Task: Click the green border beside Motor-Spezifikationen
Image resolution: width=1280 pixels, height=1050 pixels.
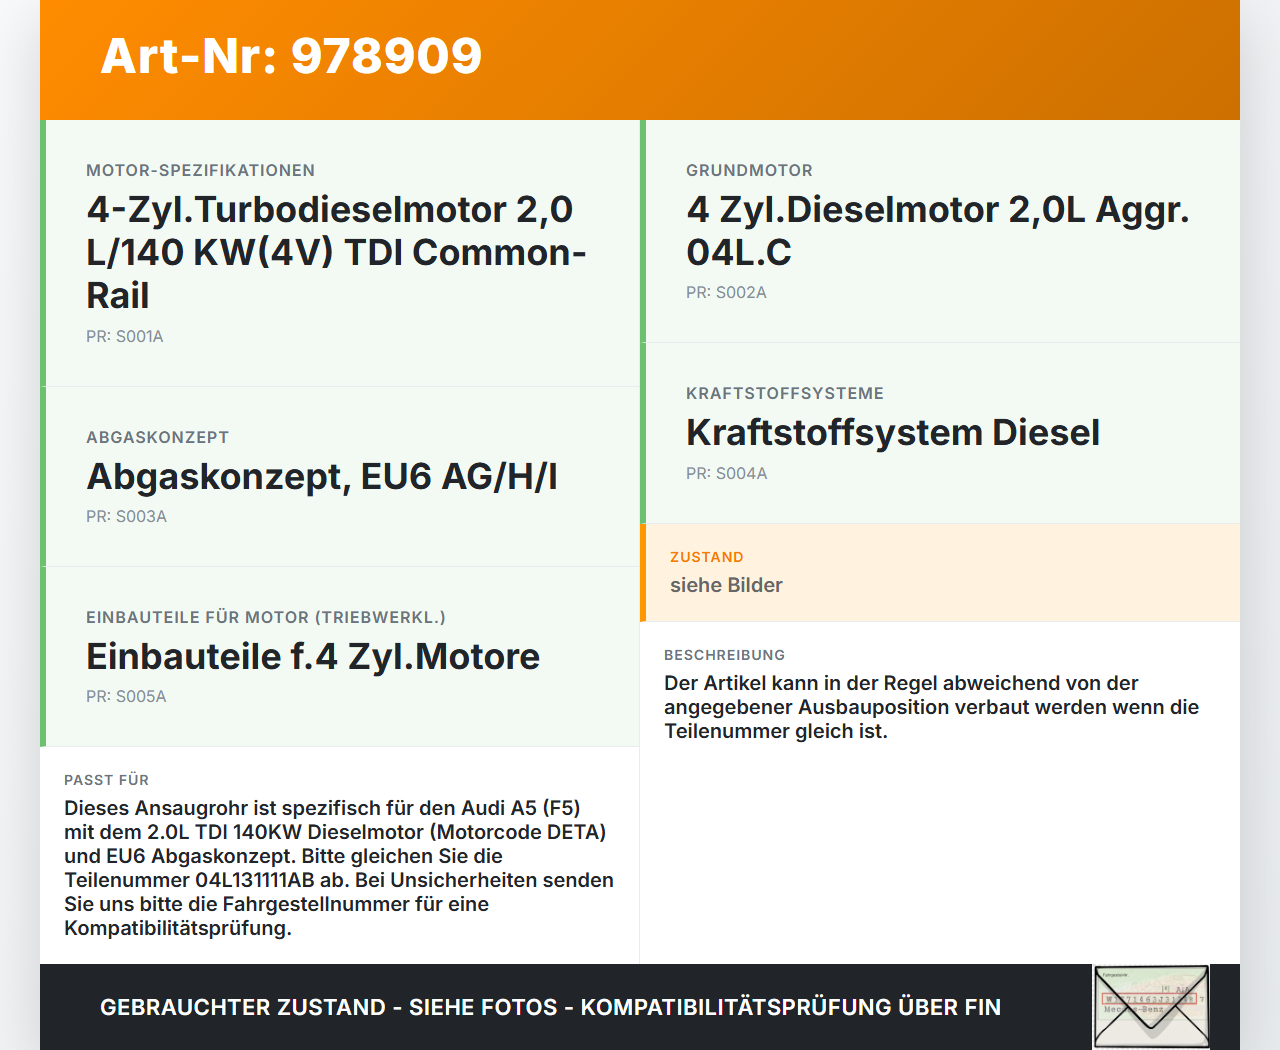Action: tap(41, 250)
